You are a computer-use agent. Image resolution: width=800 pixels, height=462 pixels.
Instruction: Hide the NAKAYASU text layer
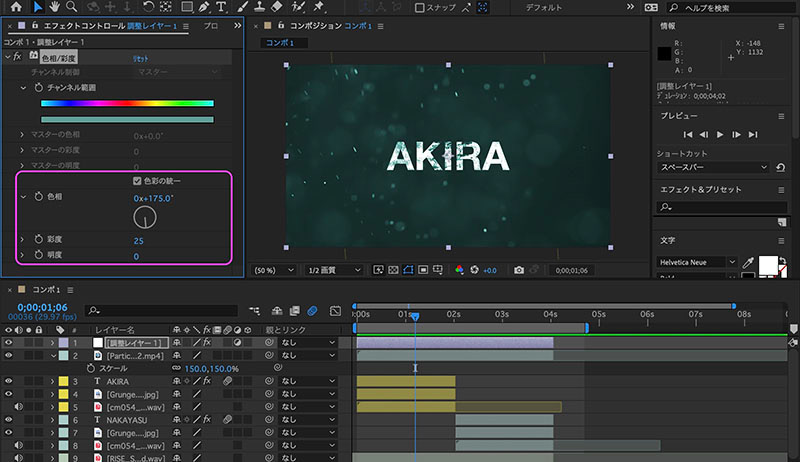[9, 420]
